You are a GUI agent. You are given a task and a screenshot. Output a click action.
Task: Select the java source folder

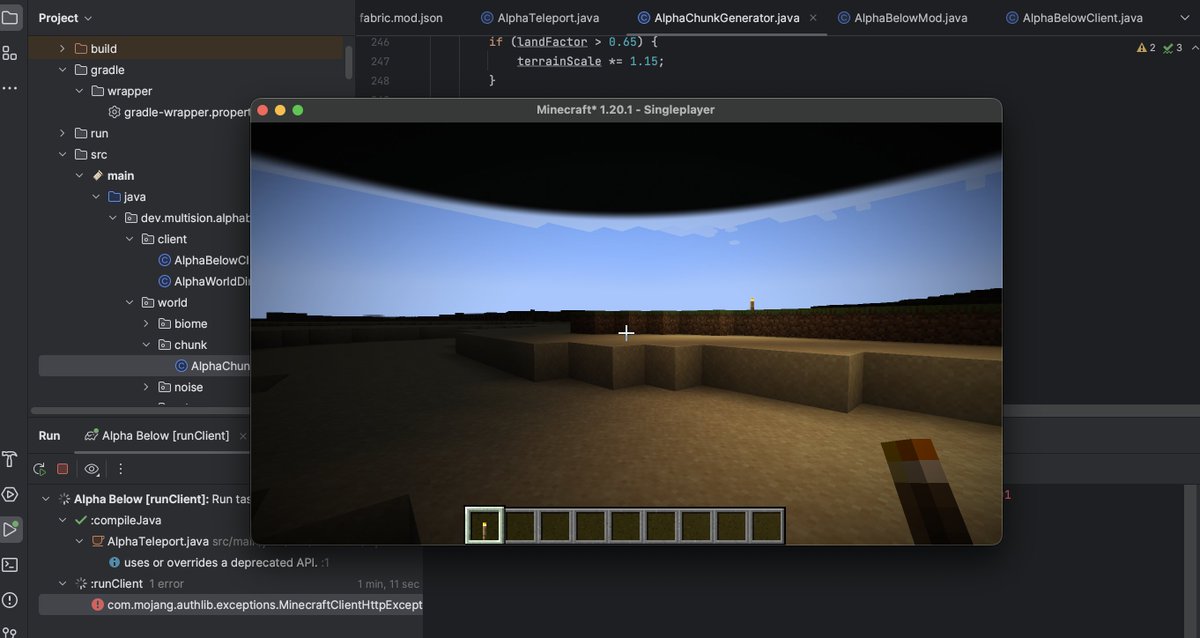[127, 197]
